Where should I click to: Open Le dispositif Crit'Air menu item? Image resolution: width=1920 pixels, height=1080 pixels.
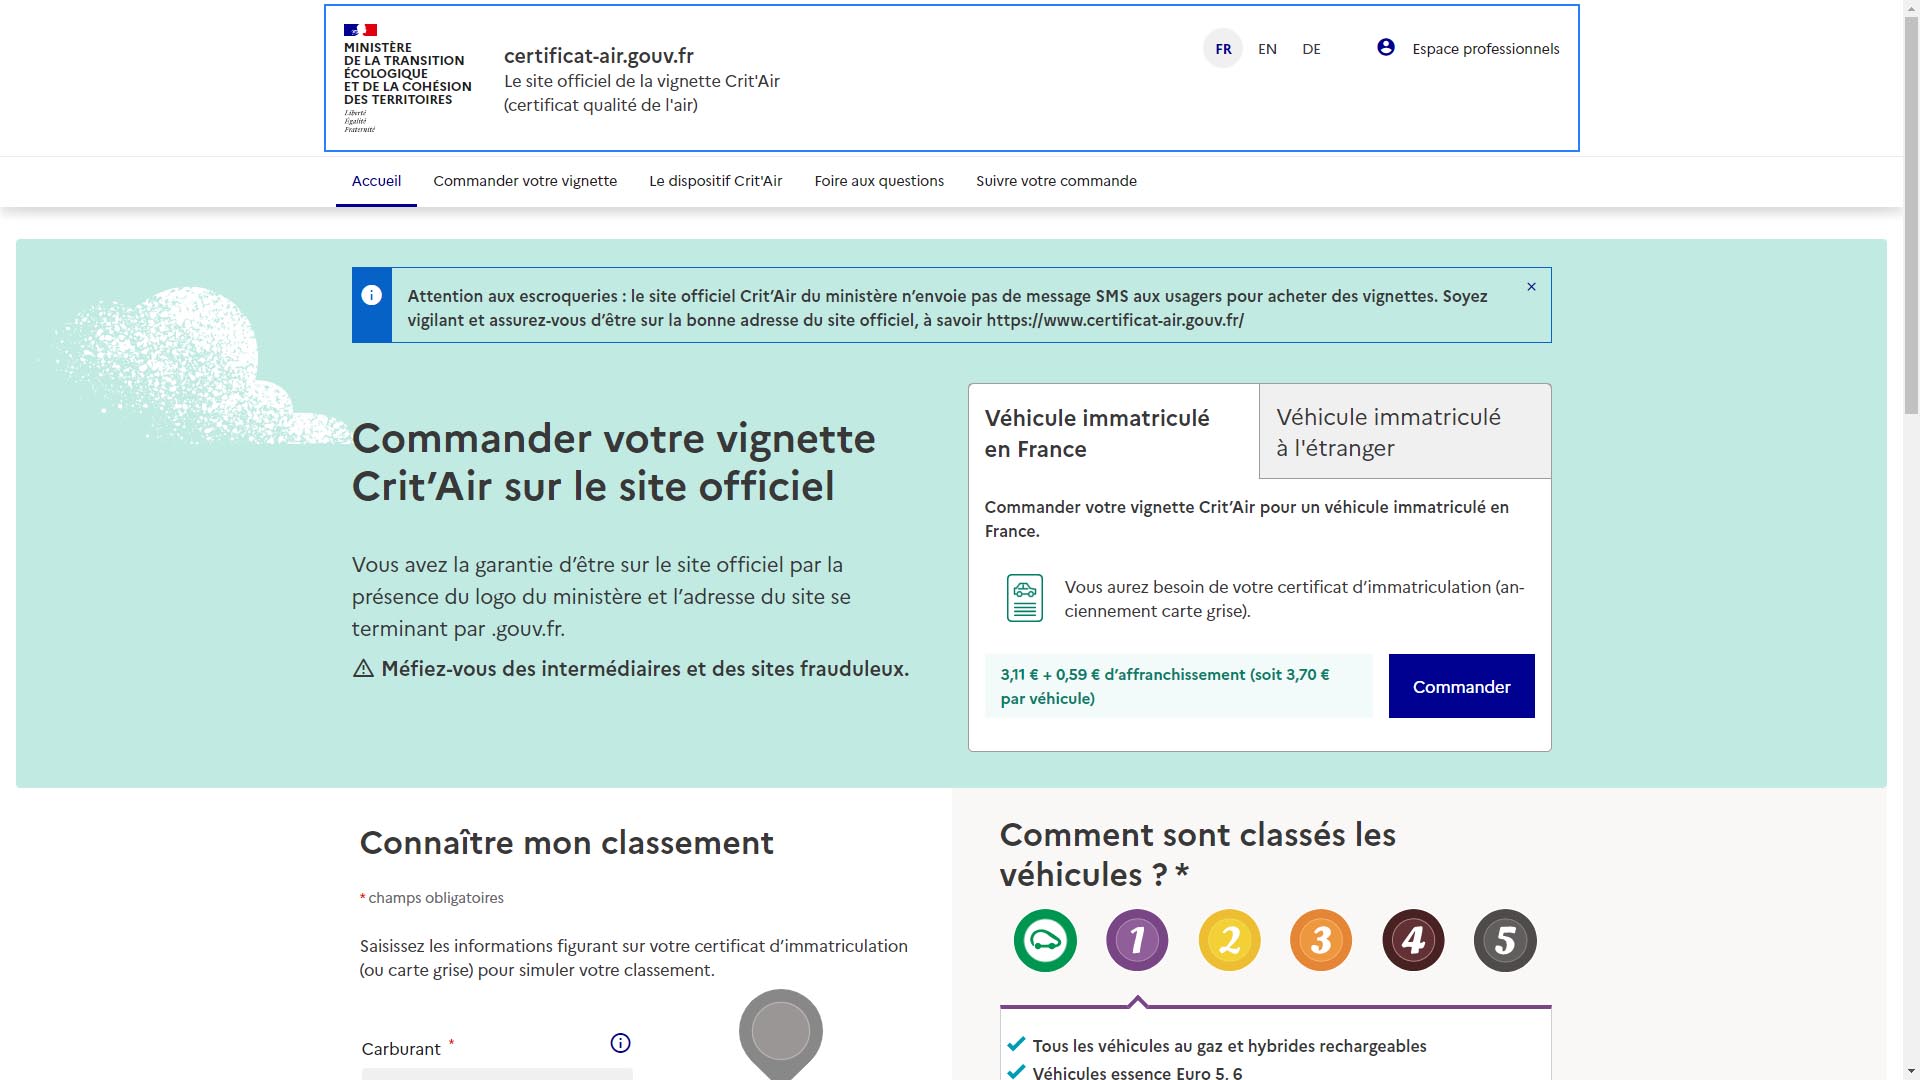click(716, 181)
